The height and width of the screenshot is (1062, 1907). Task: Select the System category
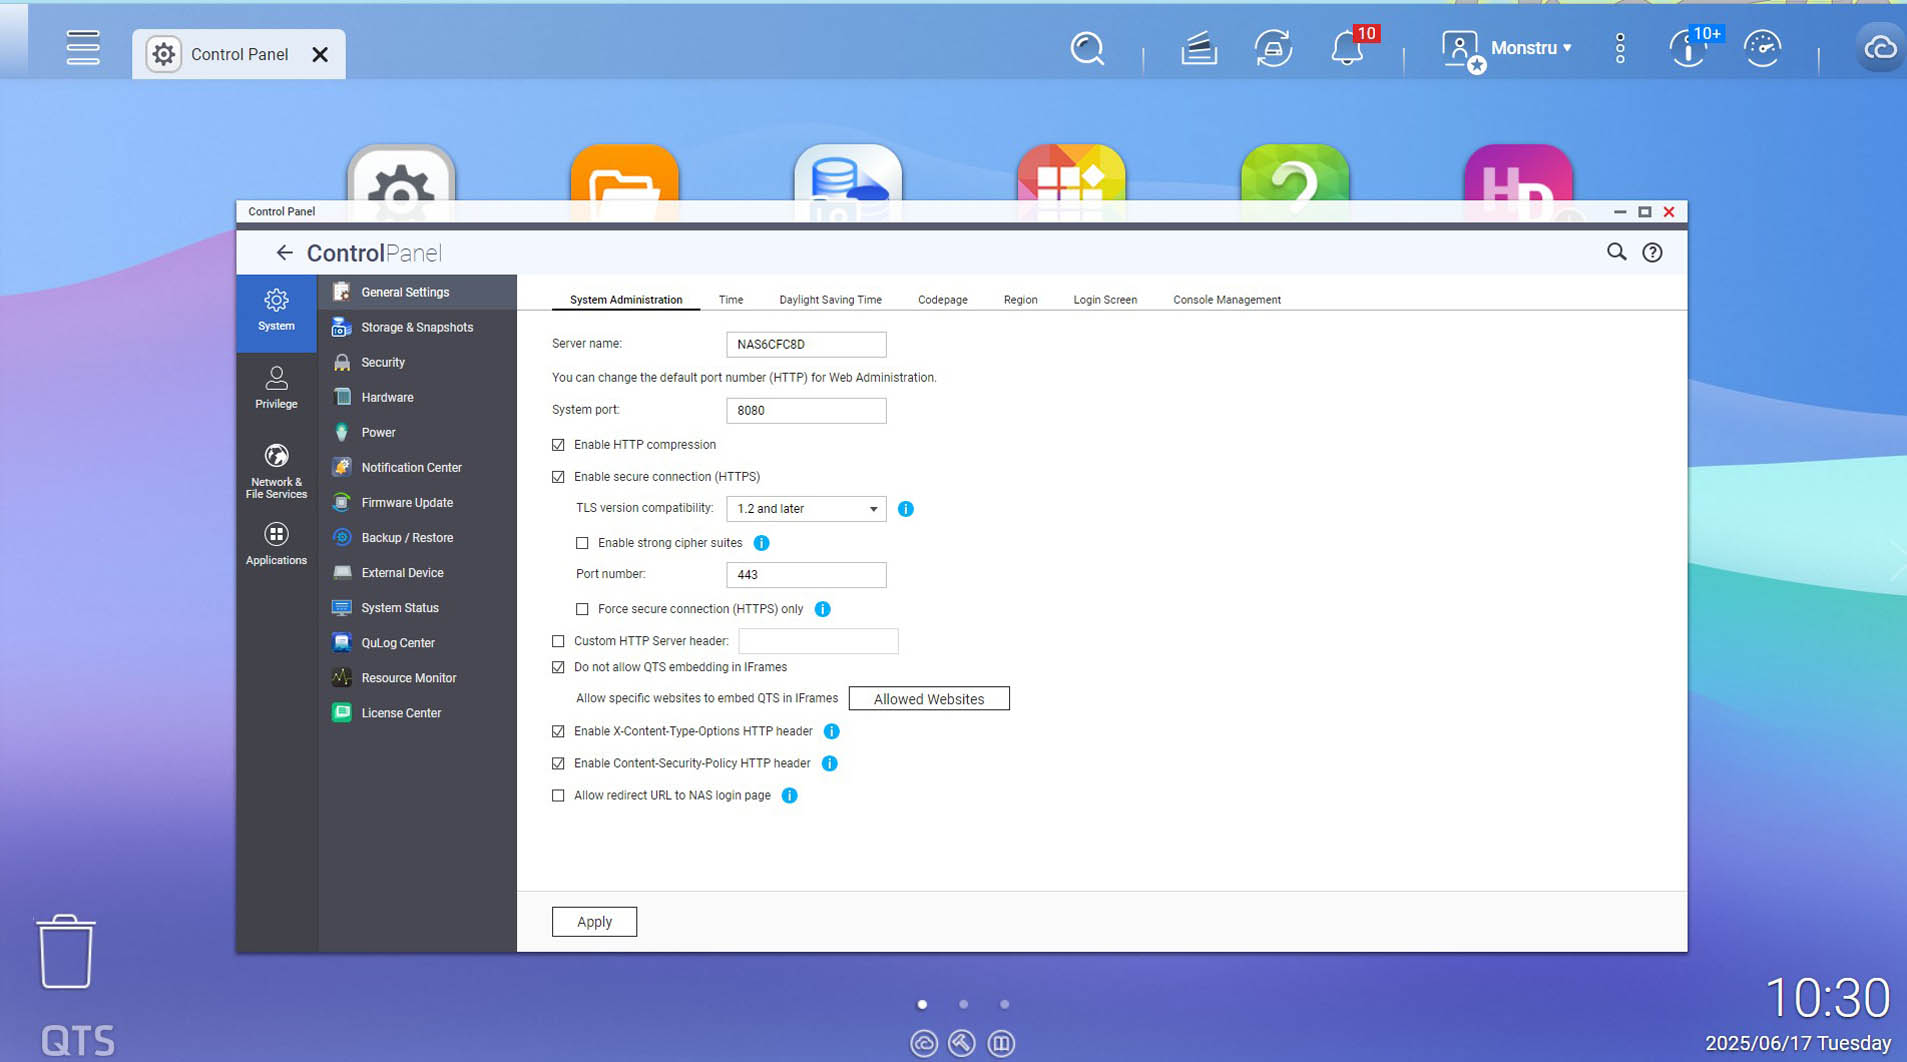(x=276, y=311)
